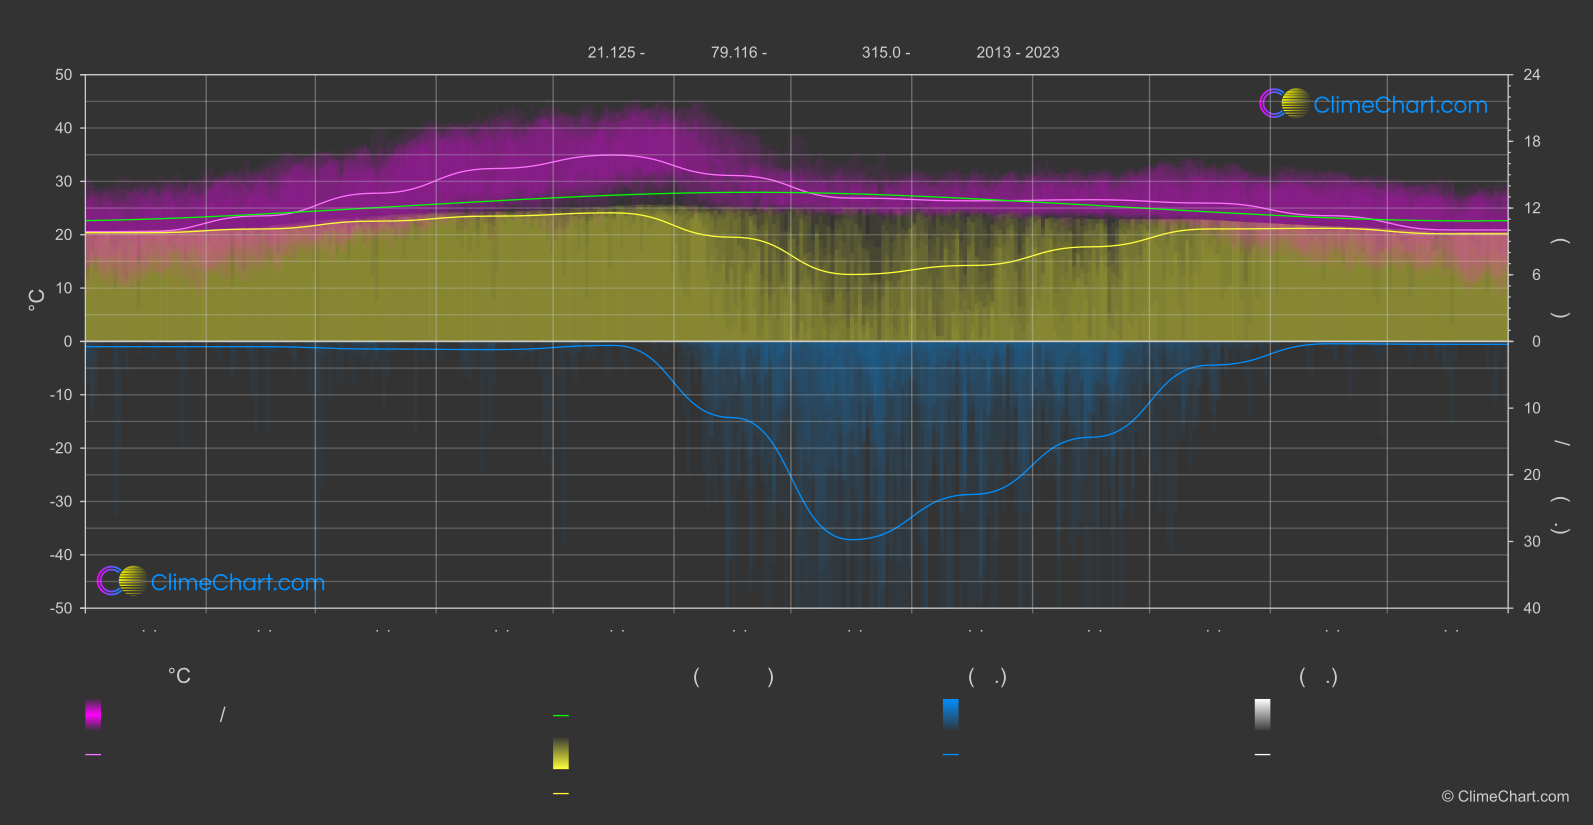Click the °C heading in the legend

coord(179,677)
